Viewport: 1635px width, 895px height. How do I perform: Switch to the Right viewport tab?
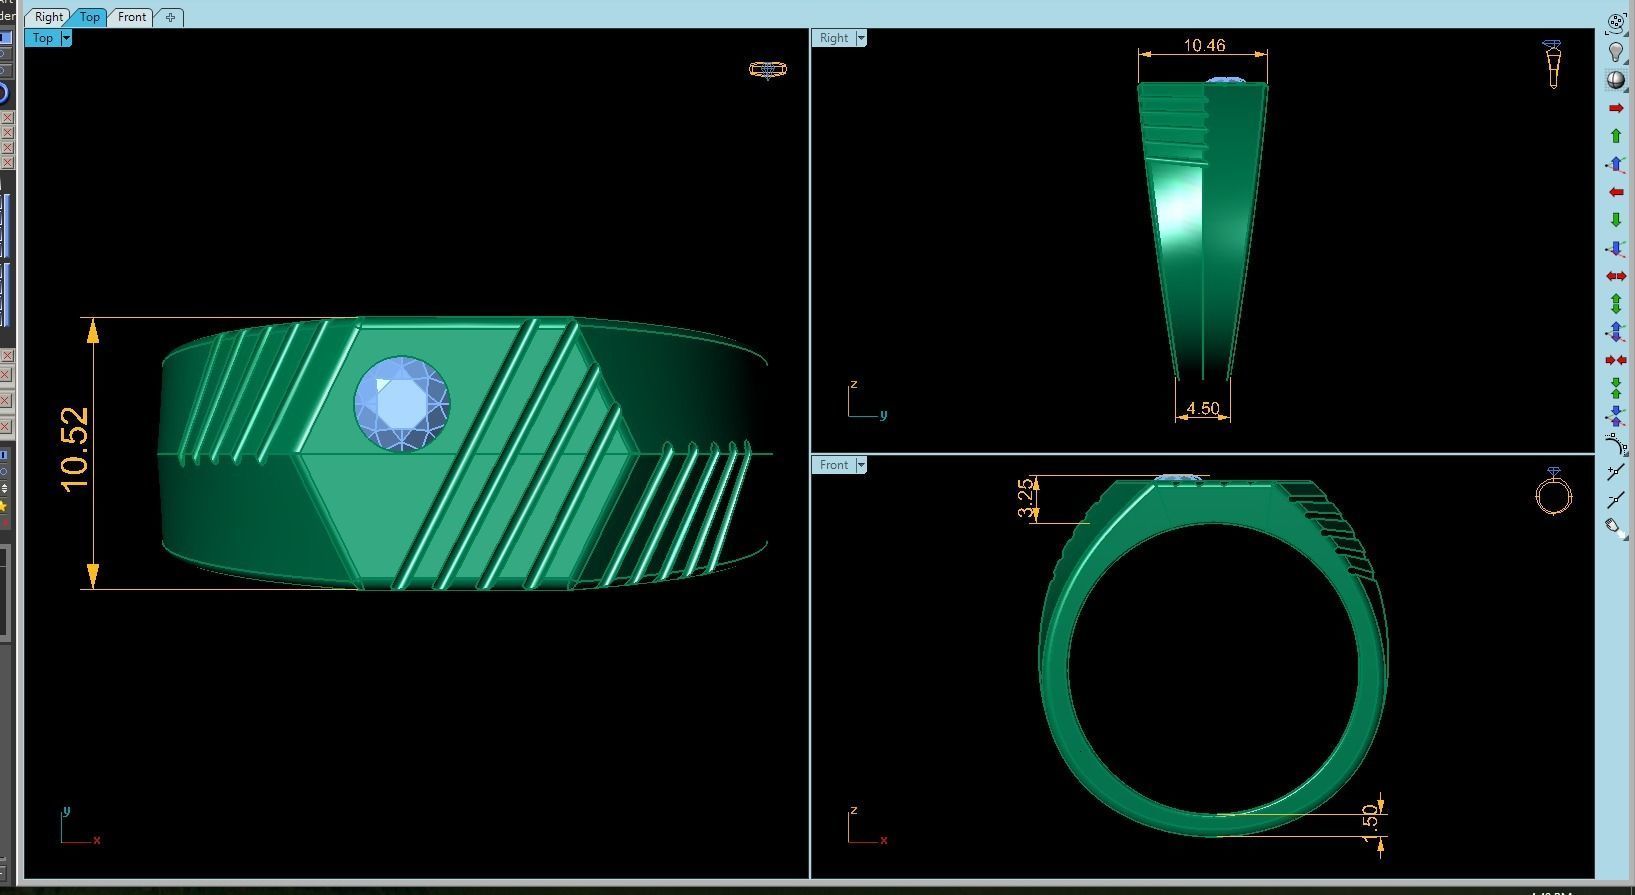[48, 17]
